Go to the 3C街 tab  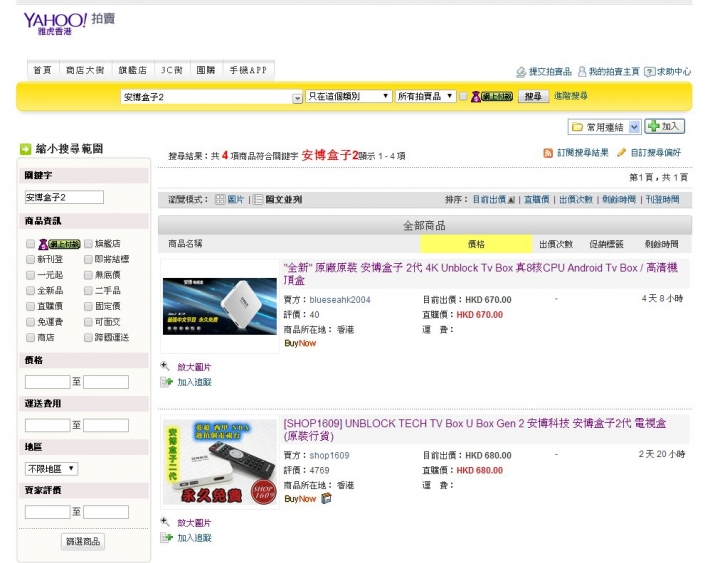click(x=172, y=70)
